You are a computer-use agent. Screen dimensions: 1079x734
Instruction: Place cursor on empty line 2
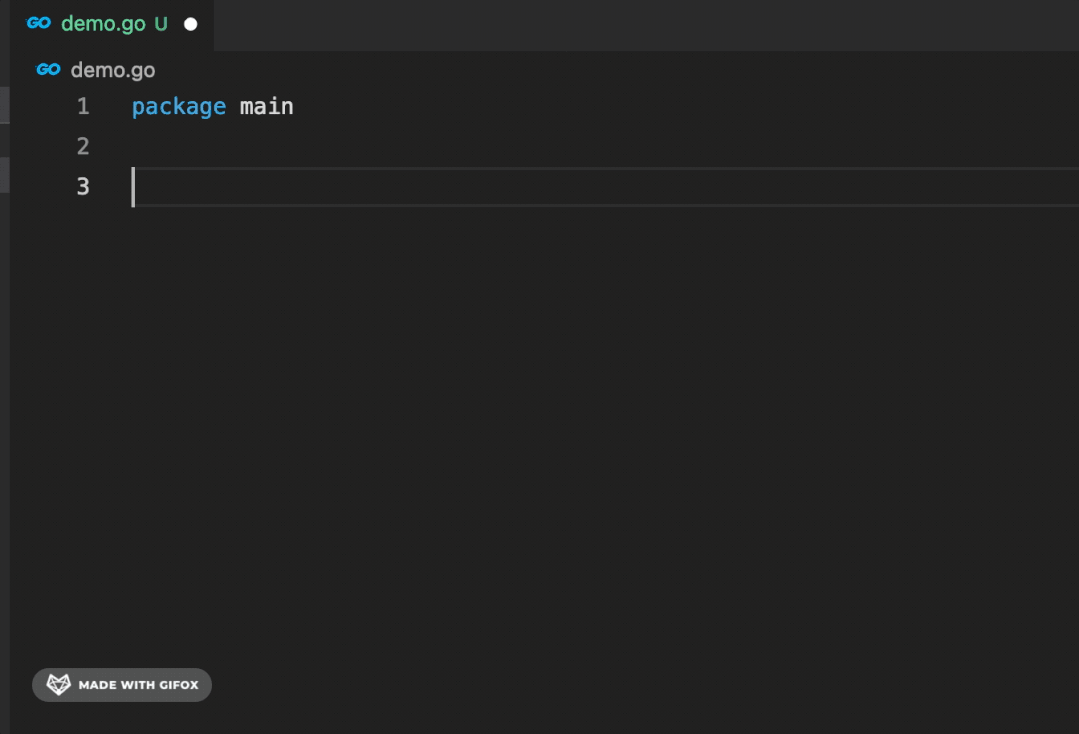[400, 146]
